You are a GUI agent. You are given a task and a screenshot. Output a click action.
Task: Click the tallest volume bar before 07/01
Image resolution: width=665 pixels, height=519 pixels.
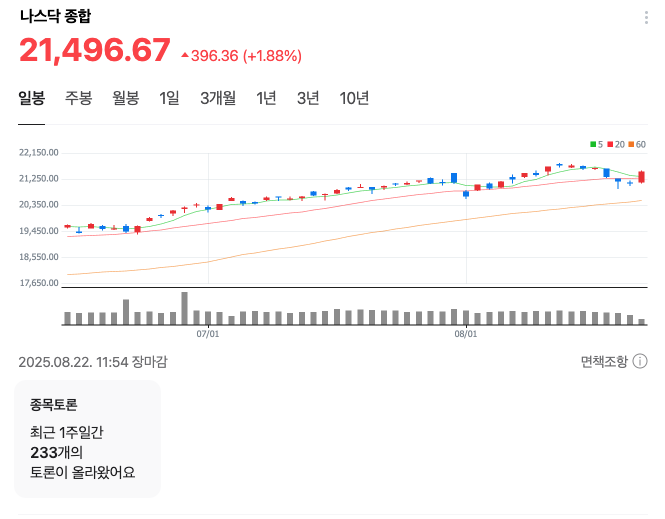pyautogui.click(x=184, y=308)
